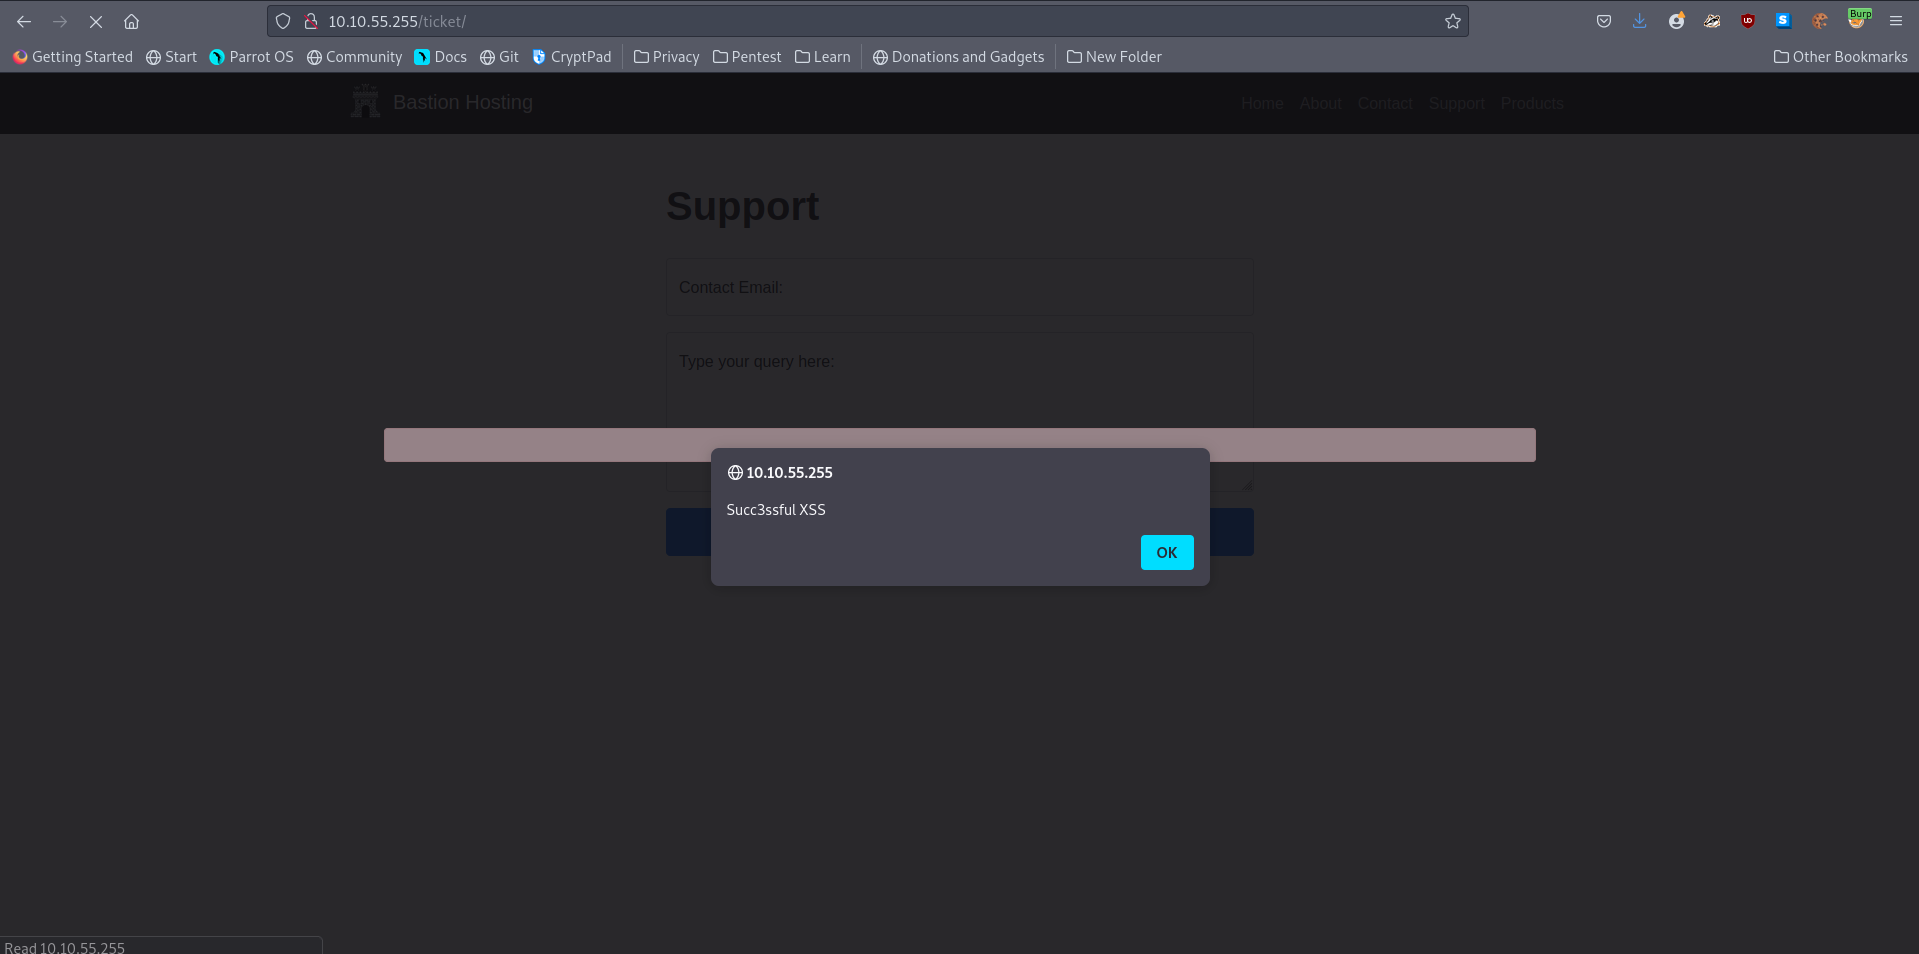Open the browser home page
The height and width of the screenshot is (954, 1919).
(131, 21)
